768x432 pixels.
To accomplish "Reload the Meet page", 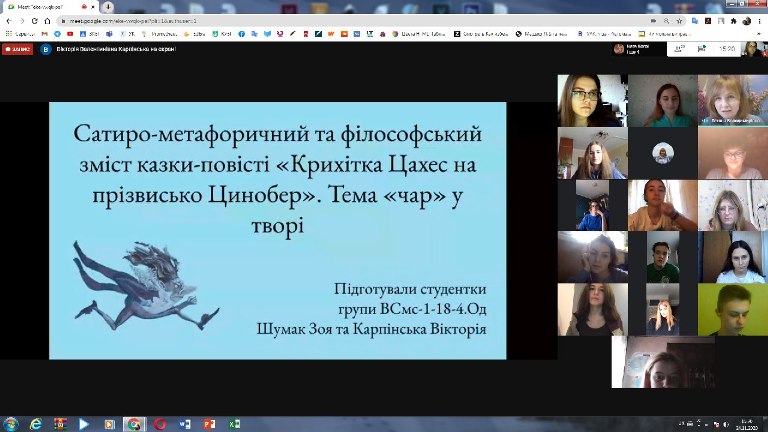I will coord(34,21).
